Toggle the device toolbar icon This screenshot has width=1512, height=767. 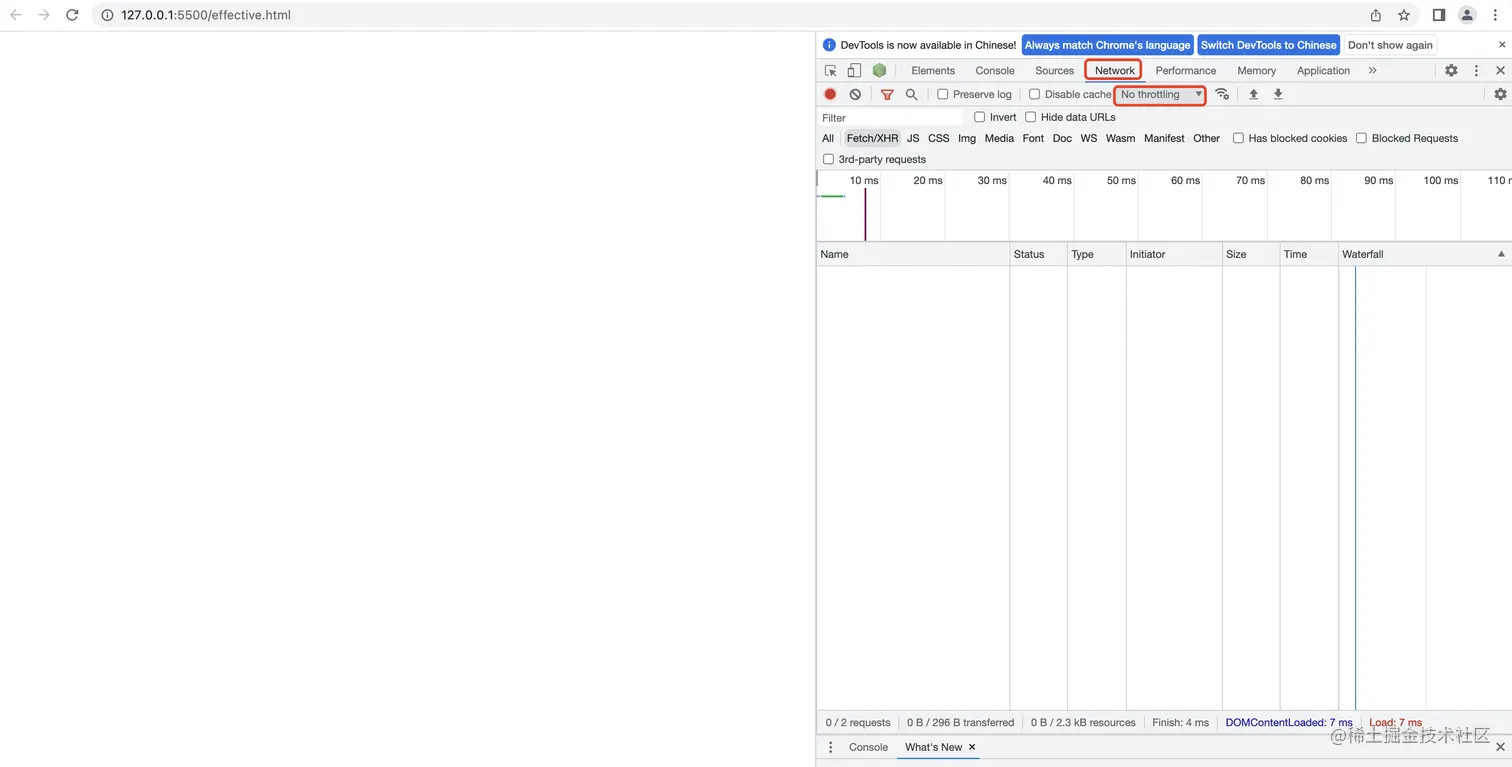[x=854, y=71]
